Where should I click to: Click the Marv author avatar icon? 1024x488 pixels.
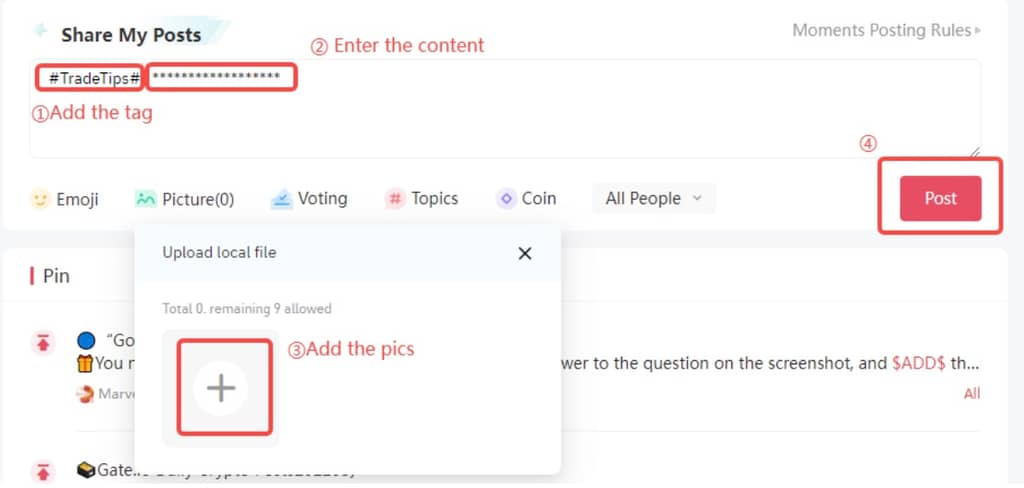click(x=85, y=393)
